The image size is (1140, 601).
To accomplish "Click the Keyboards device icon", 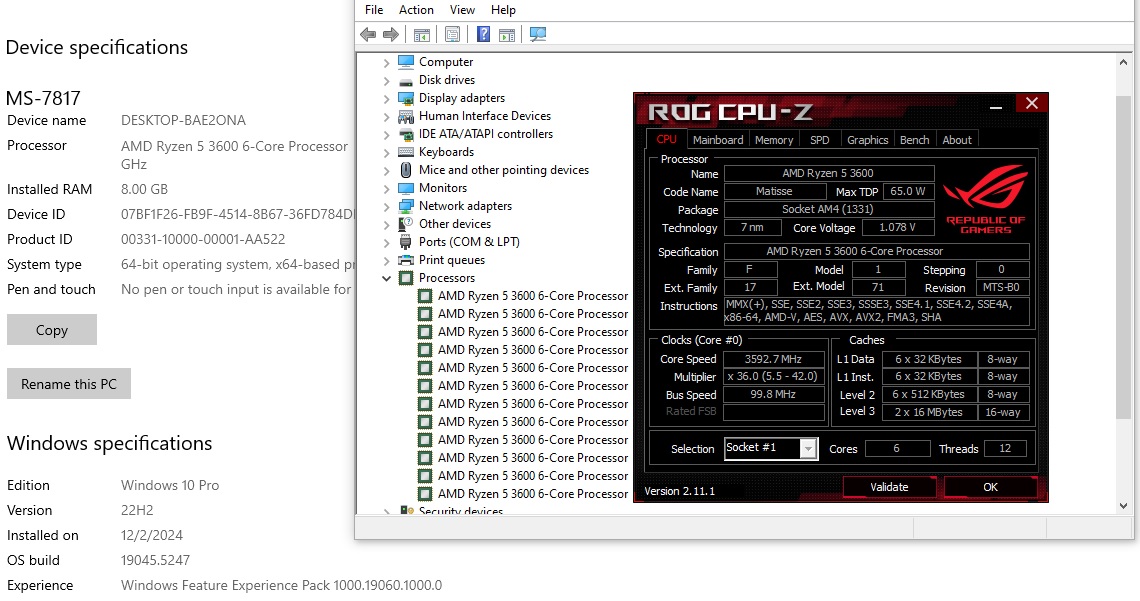I will click(406, 152).
